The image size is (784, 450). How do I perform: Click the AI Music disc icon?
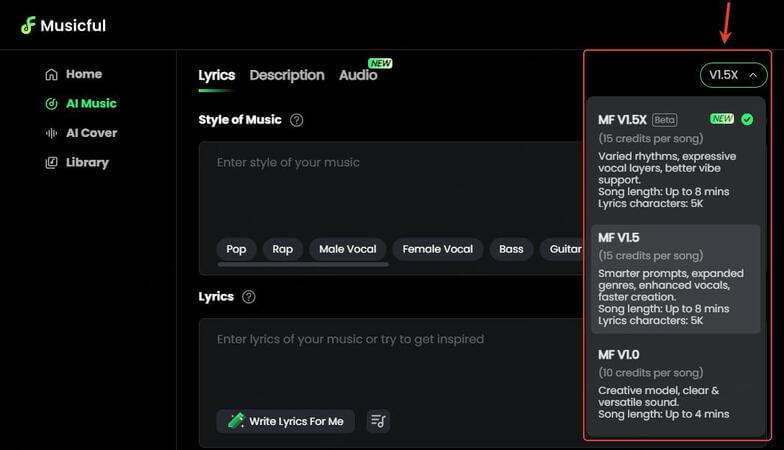point(52,104)
